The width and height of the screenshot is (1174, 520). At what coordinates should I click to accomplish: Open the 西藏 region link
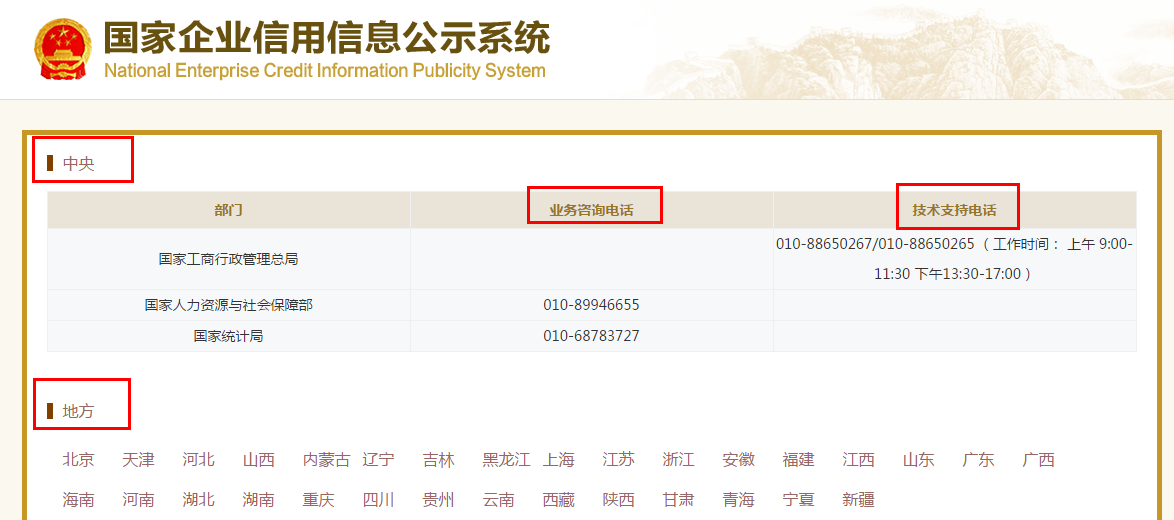[559, 499]
